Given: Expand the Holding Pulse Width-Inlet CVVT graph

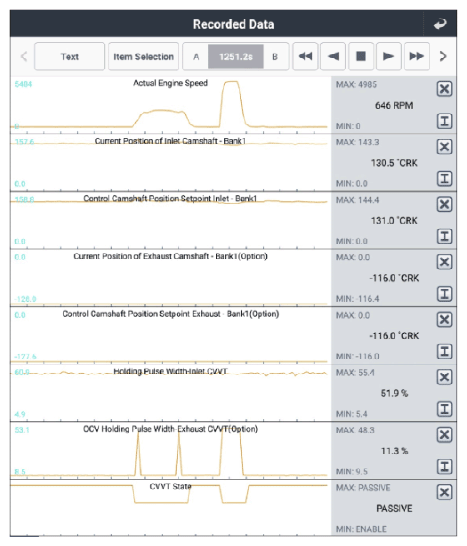Looking at the screenshot, I should click(444, 409).
